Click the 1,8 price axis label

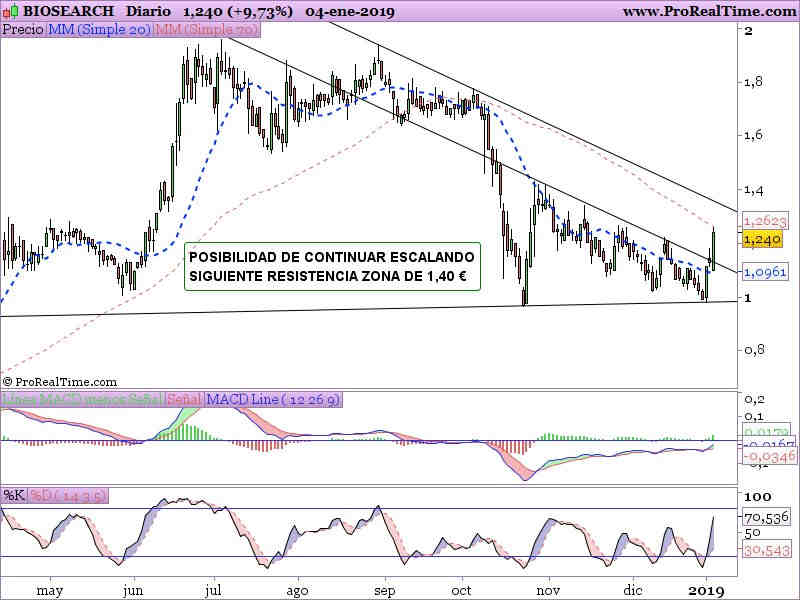(x=754, y=82)
